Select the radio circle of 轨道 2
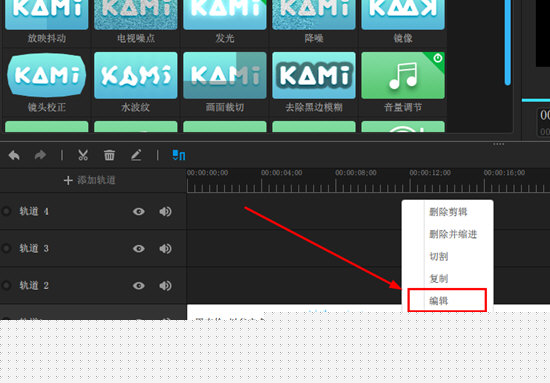This screenshot has height=383, width=550. click(x=6, y=286)
